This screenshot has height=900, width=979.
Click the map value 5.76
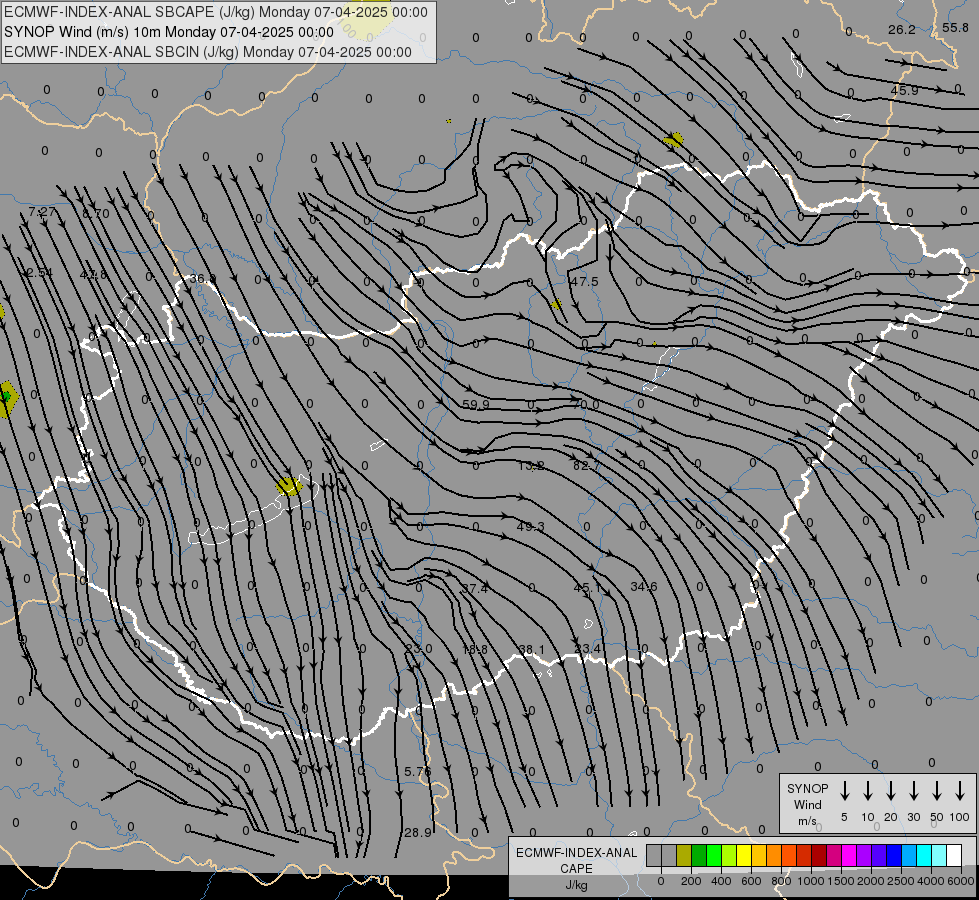point(418,772)
